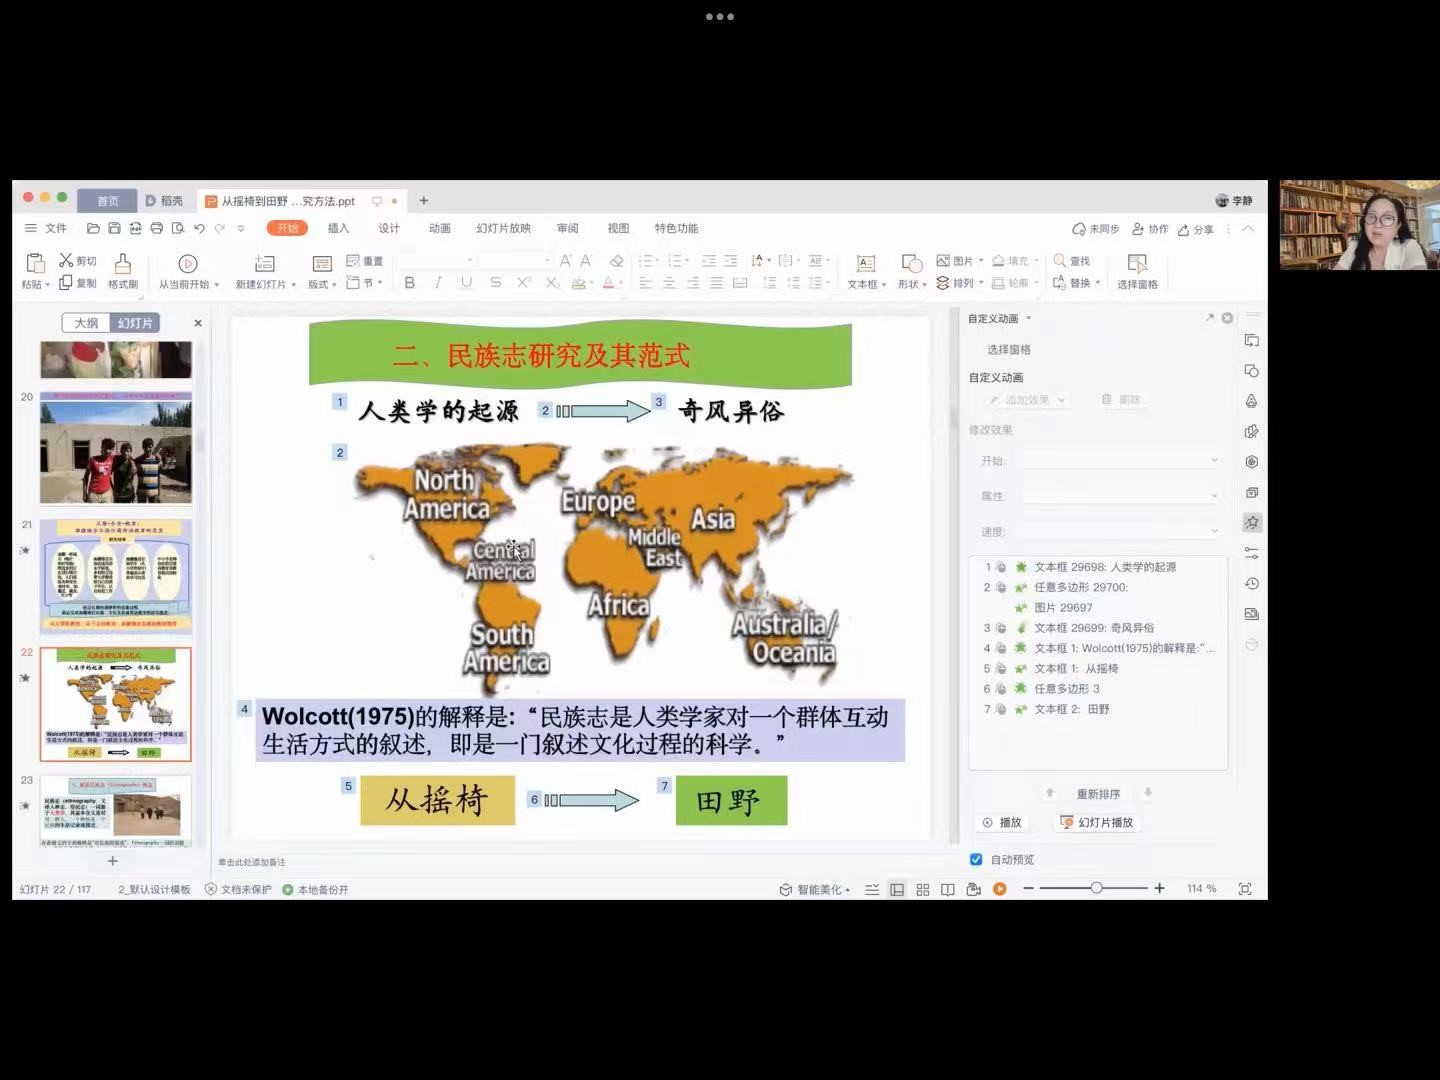Click the 复制 copy icon

[66, 283]
